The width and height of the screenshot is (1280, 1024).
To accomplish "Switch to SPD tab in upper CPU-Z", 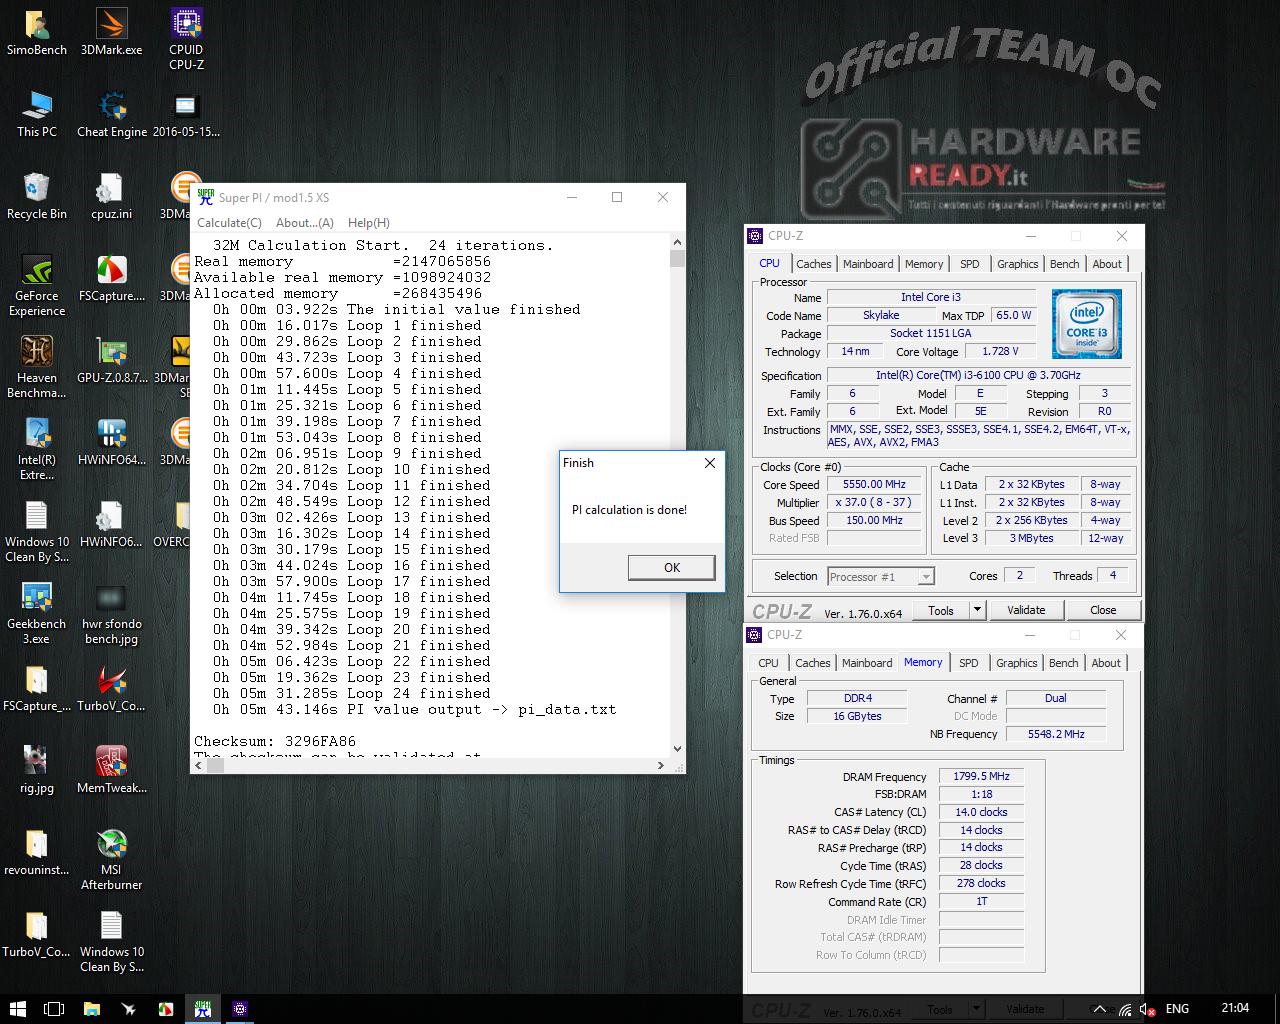I will point(970,264).
